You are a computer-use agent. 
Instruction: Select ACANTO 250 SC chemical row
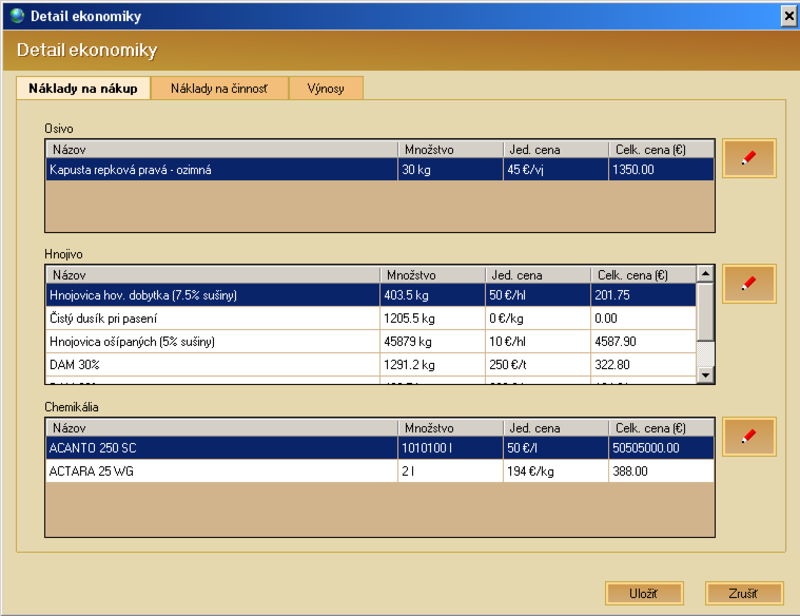[380, 448]
